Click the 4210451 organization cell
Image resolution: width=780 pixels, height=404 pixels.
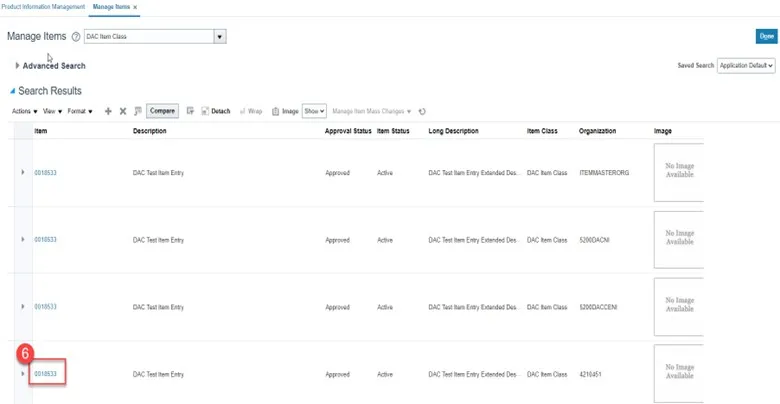tap(590, 374)
